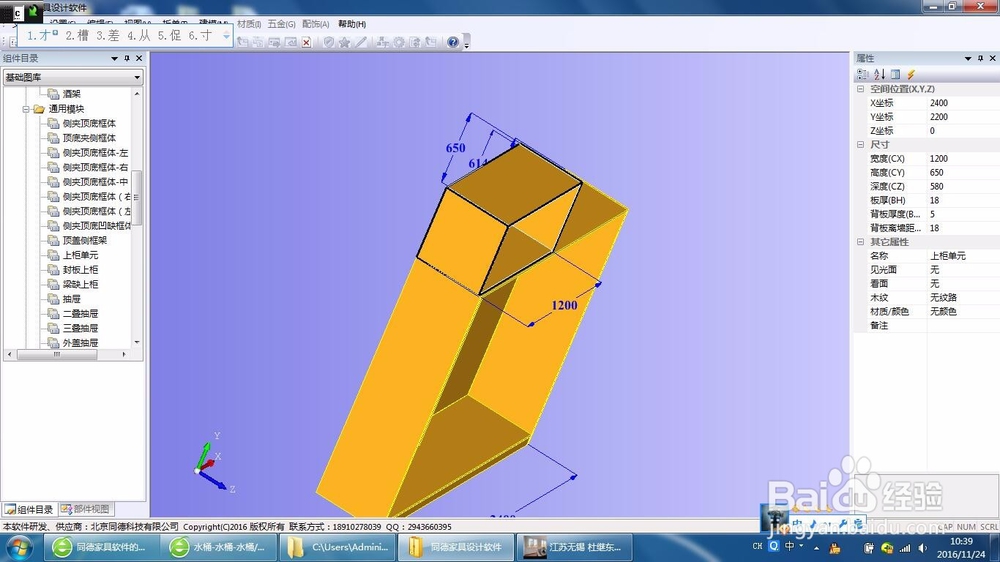The width and height of the screenshot is (1000, 562).
Task: Select 侧夹顶底框体-中 tree item
Action: (95, 182)
